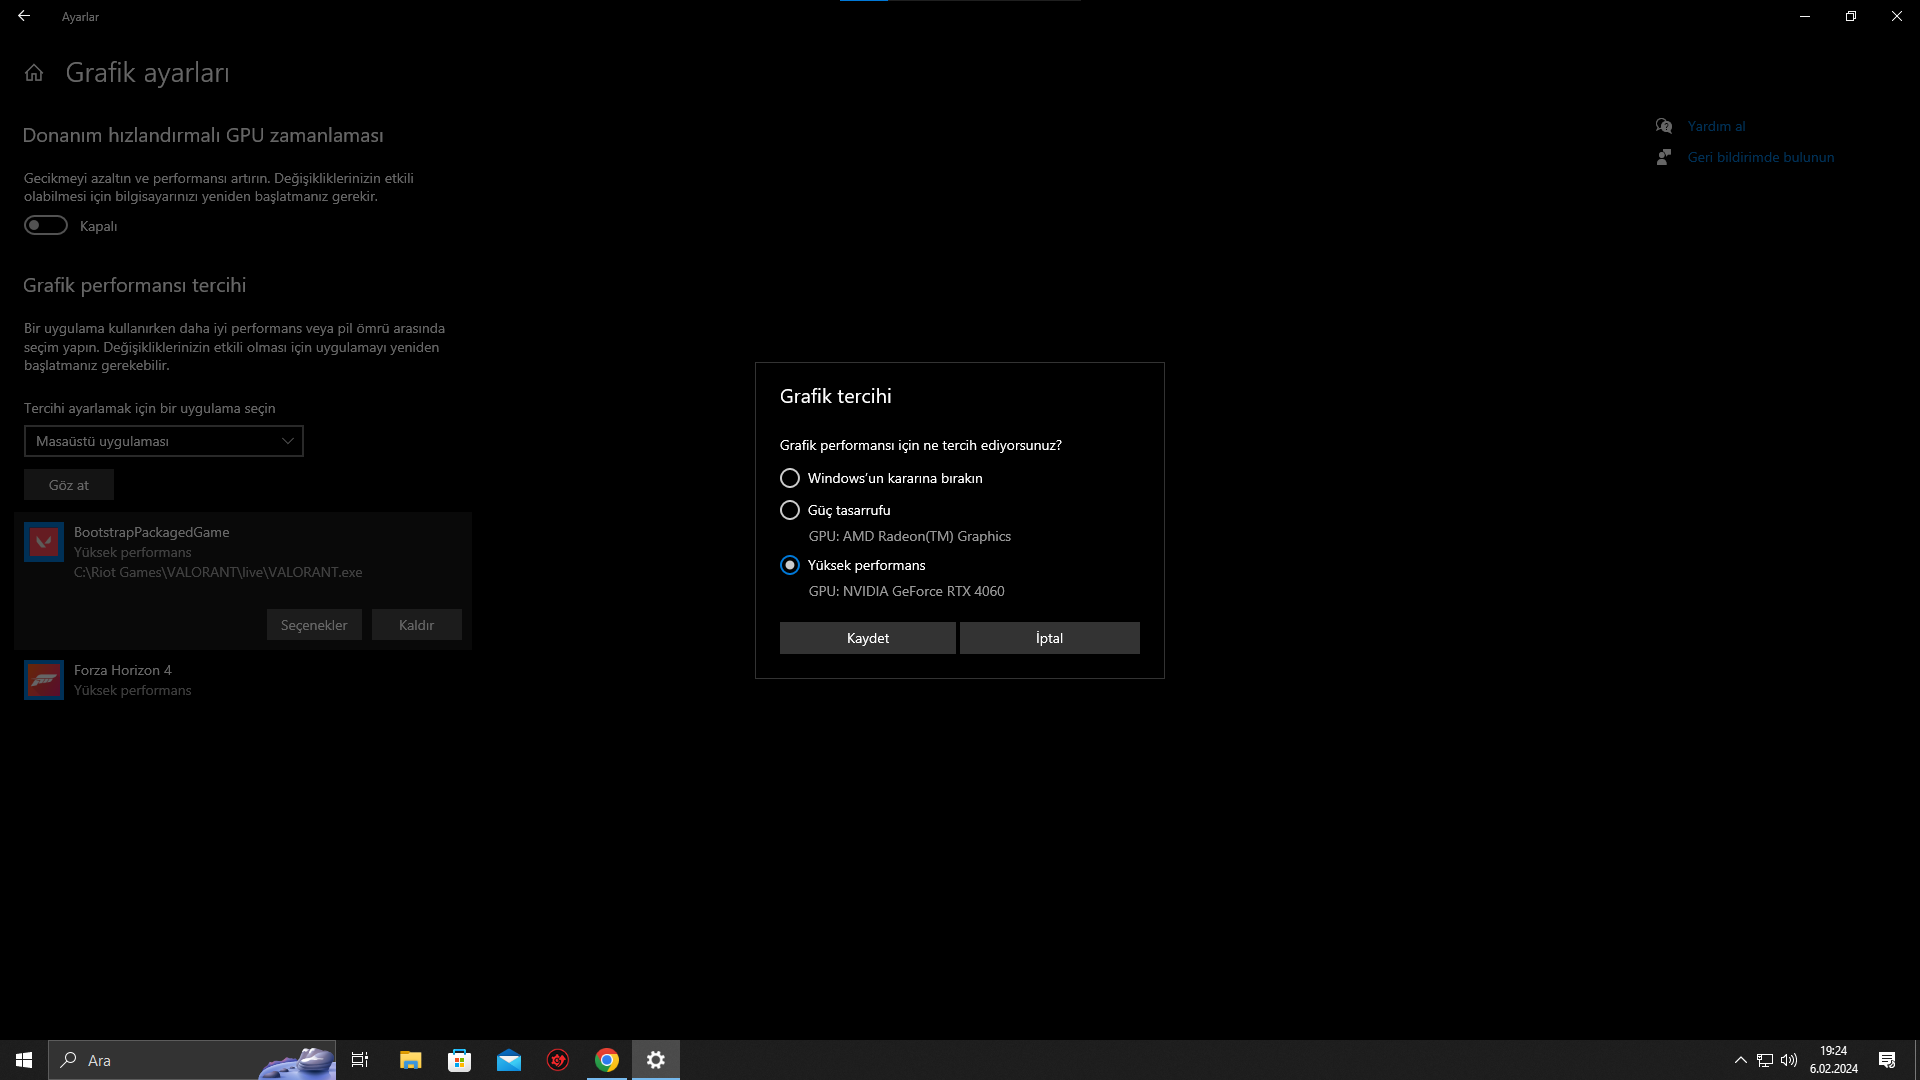Click Kaldır to remove BootstrapPackagedGame
The image size is (1920, 1080).
(x=416, y=625)
